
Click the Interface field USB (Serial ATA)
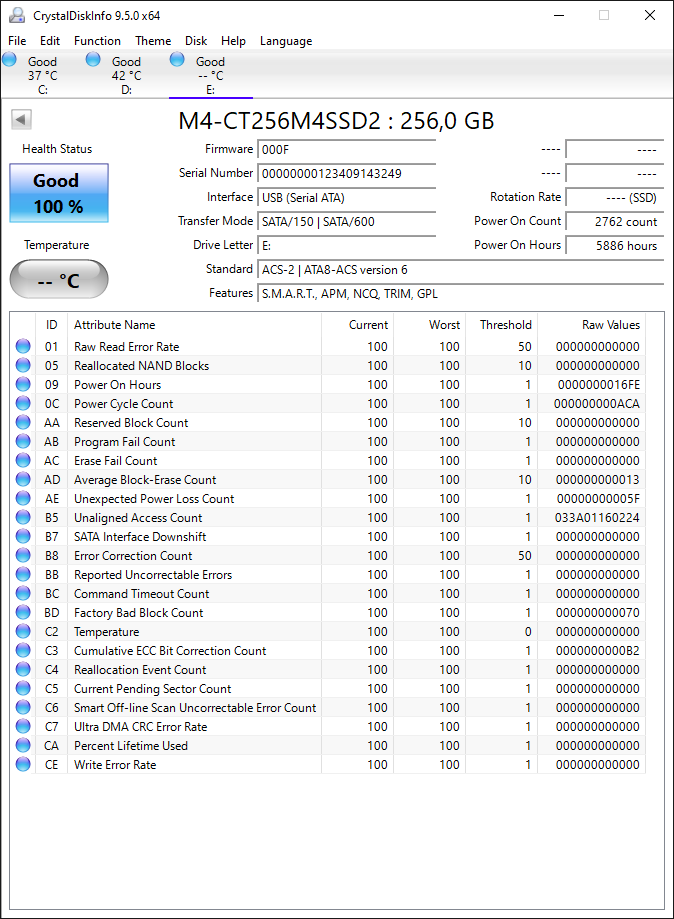(346, 198)
